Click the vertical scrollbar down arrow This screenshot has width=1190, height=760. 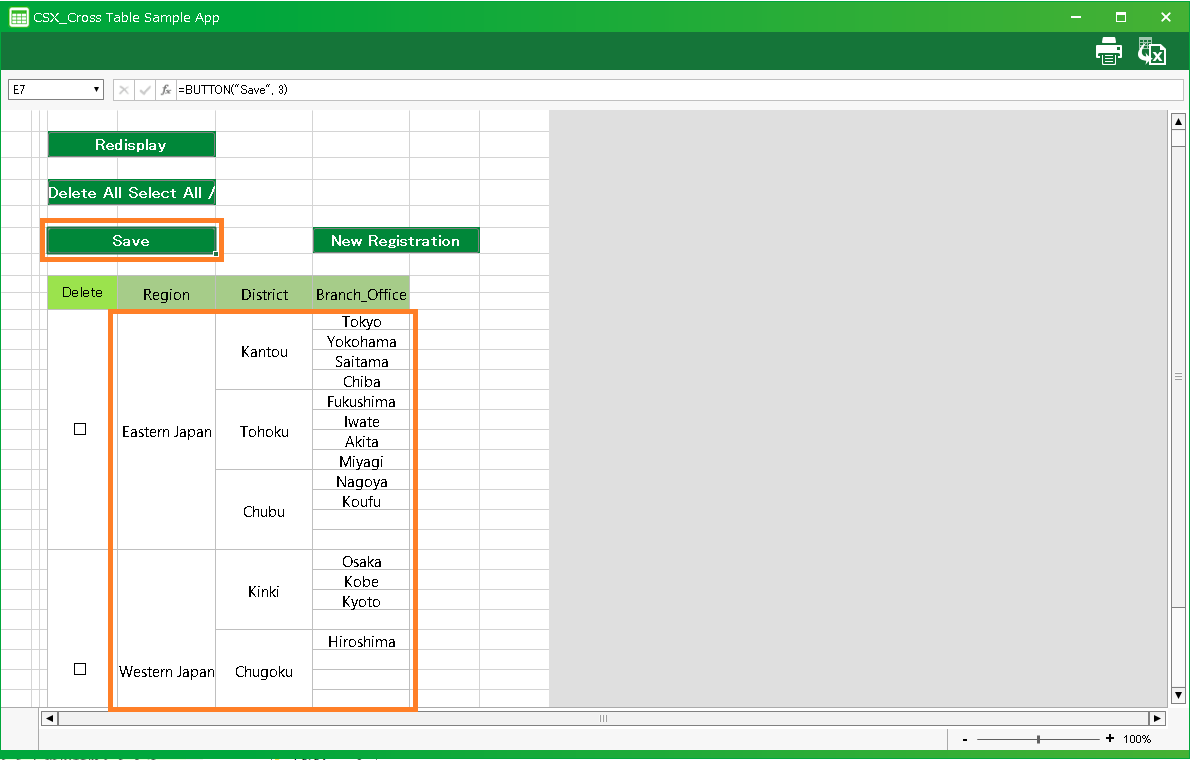1178,695
